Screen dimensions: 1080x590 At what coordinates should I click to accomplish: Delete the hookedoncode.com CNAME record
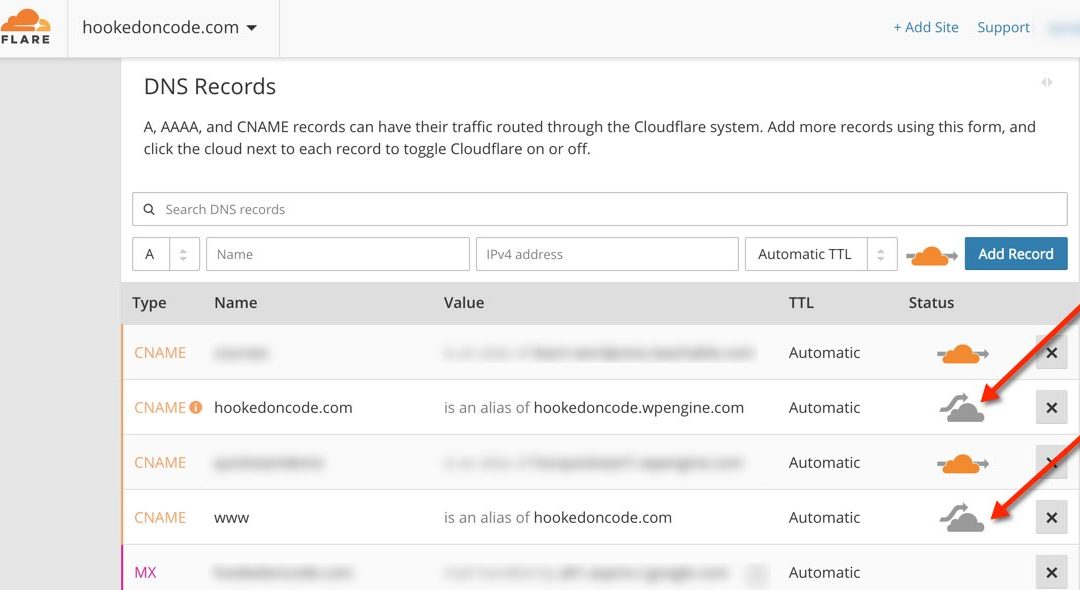click(1052, 408)
